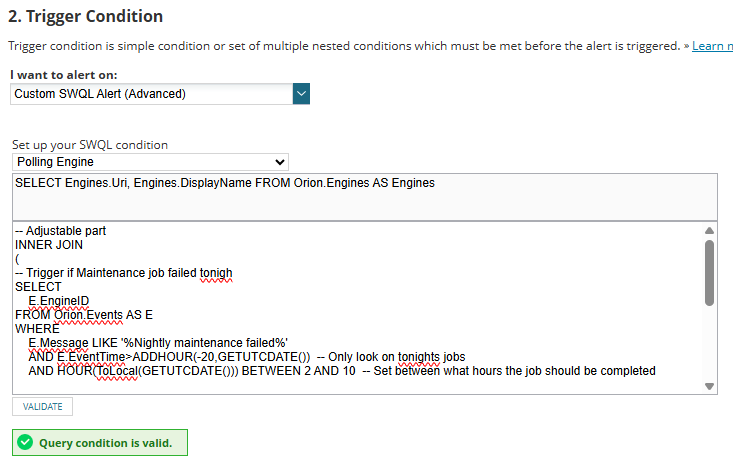The width and height of the screenshot is (733, 459).
Task: Click 'Orion.Events' in the FROM clause
Action: click(88, 315)
